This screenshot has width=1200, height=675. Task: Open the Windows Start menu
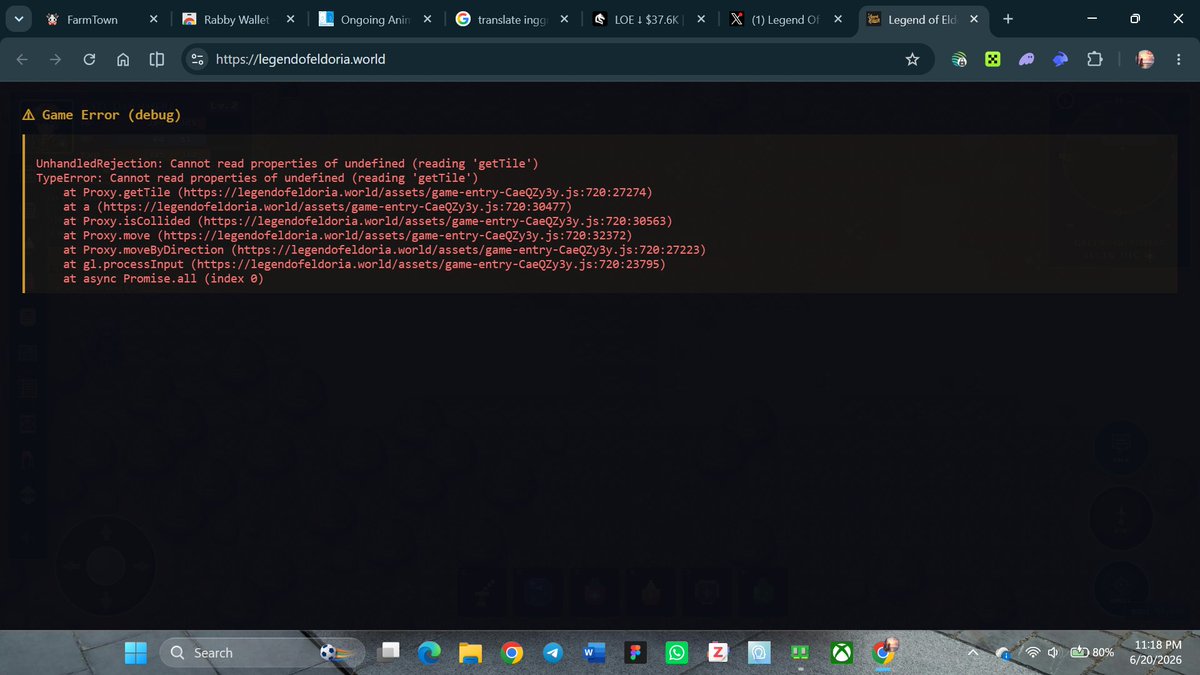136,653
